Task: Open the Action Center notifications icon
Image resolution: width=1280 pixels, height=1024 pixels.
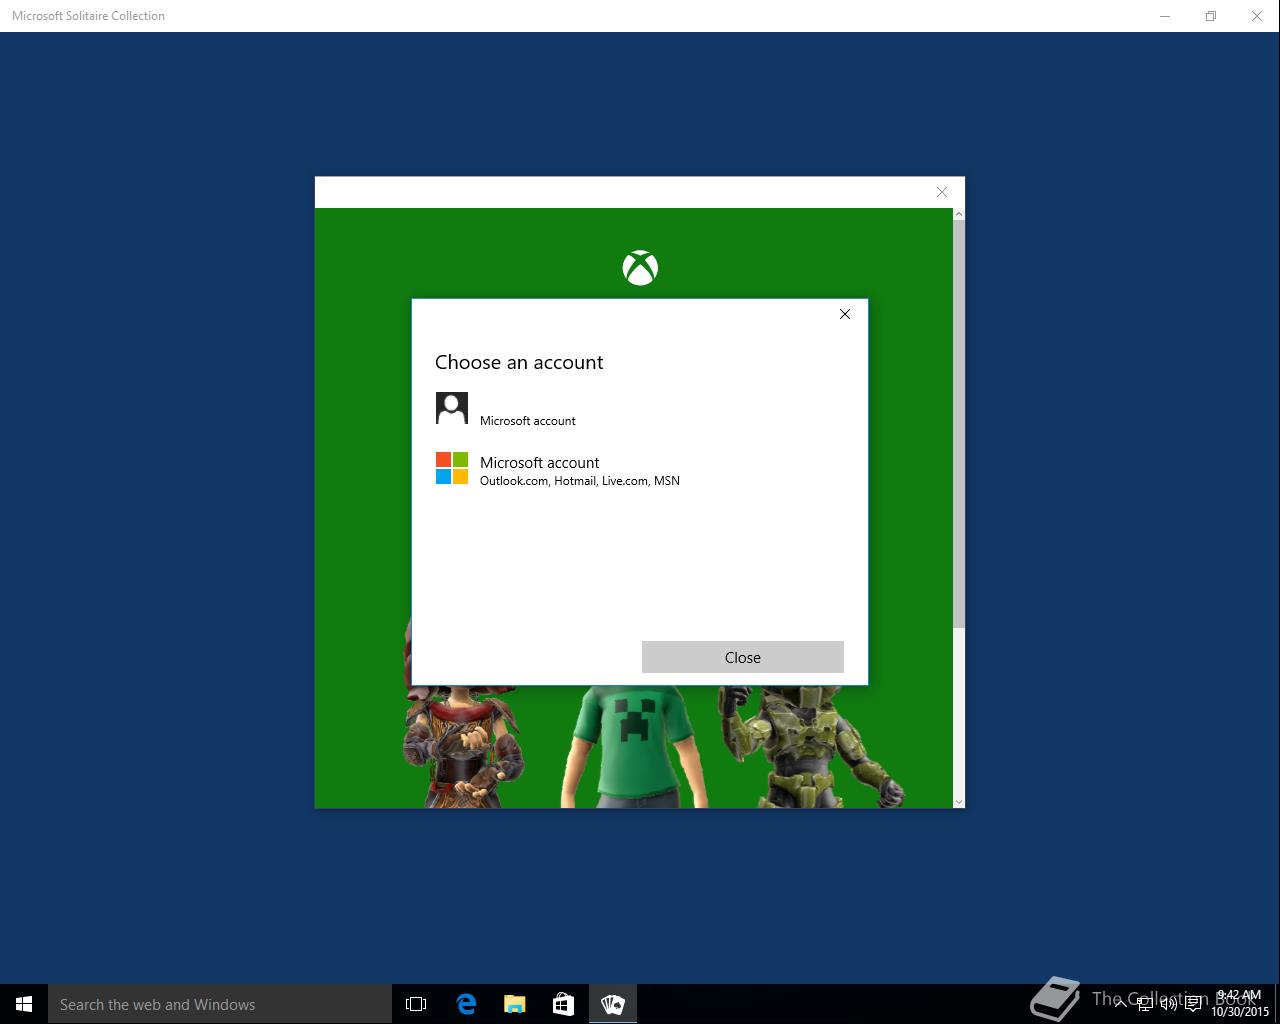Action: [x=1193, y=1004]
